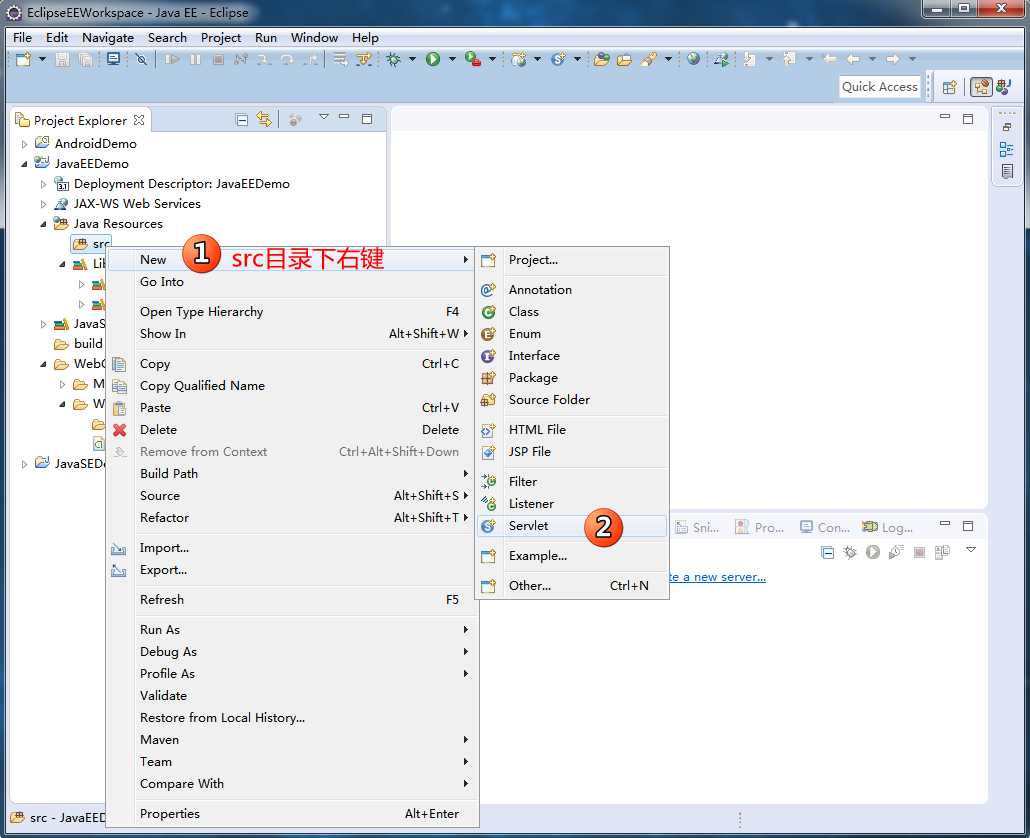Open the Servers view menu triangle

point(971,550)
